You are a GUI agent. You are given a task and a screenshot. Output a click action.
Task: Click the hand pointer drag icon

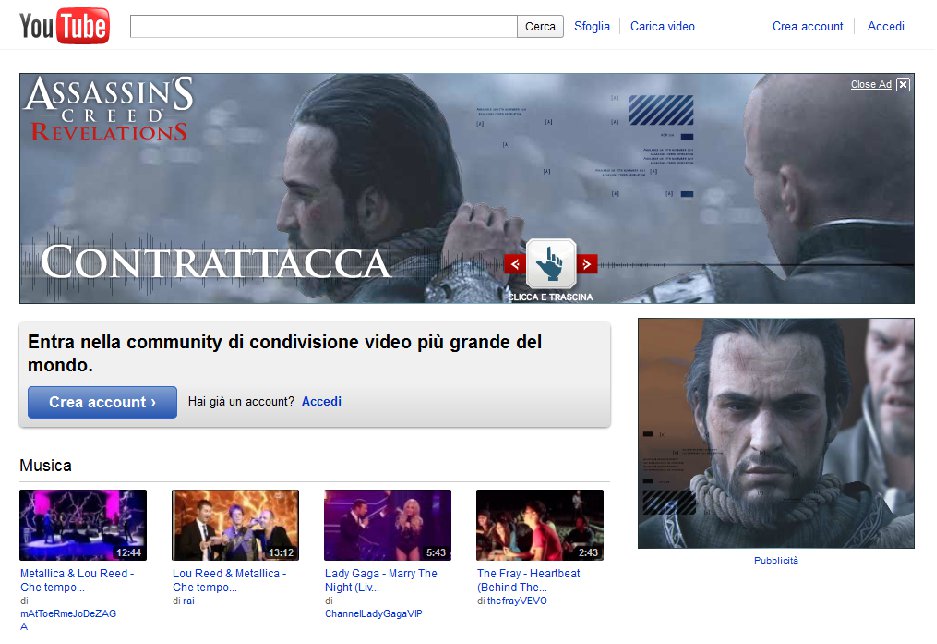(550, 263)
